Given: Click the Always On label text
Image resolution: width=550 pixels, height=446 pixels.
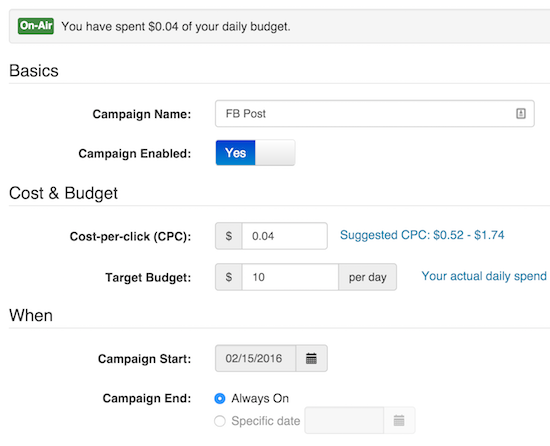Looking at the screenshot, I should [260, 398].
